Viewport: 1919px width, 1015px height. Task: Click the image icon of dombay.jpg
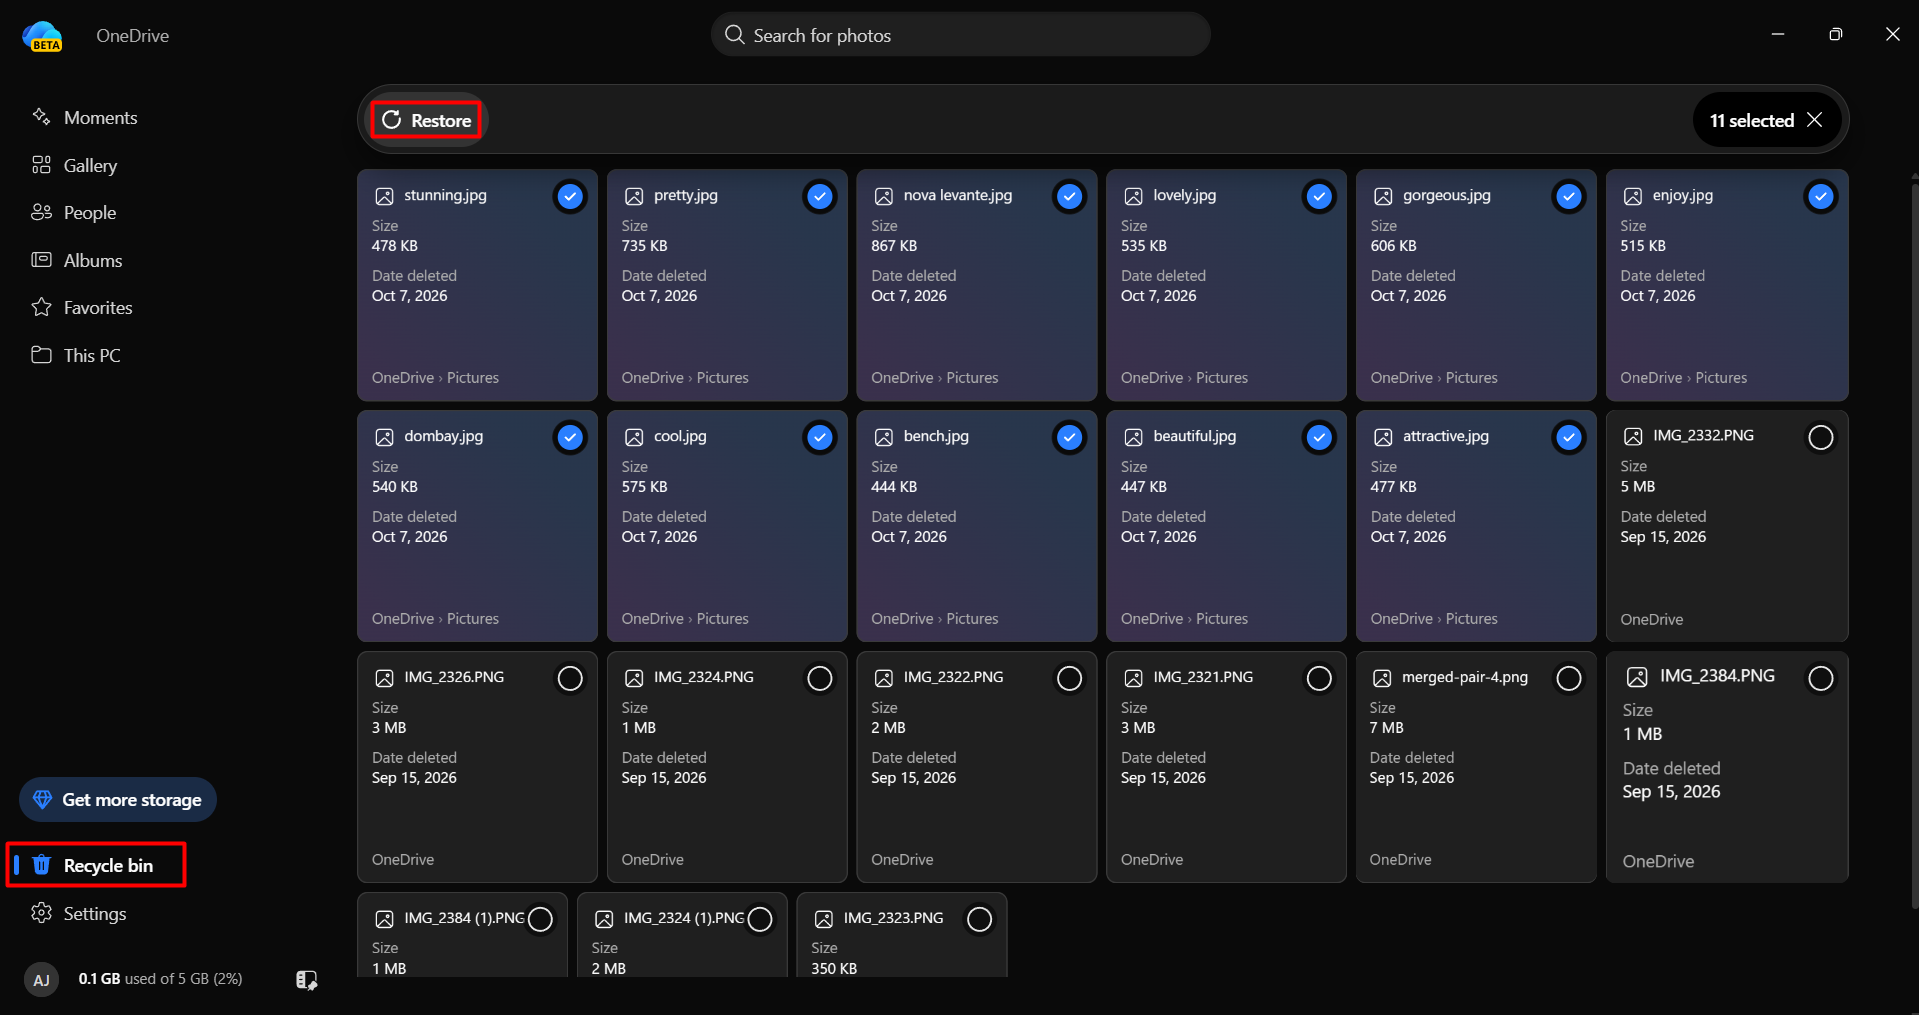[384, 437]
